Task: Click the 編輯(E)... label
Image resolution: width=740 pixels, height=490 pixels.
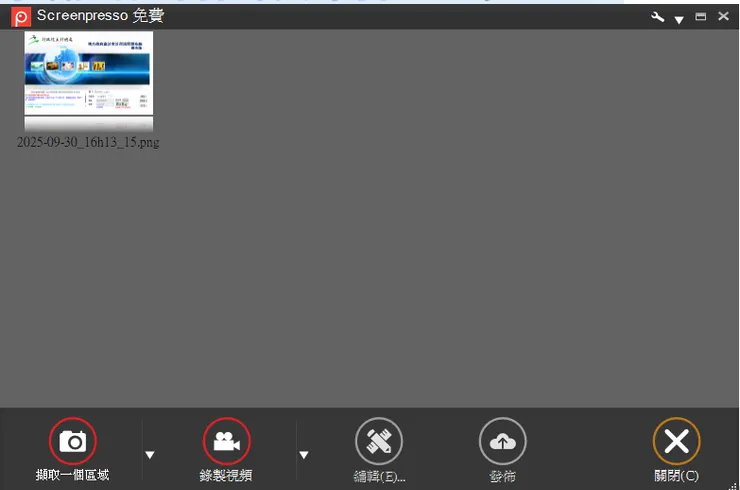Action: coord(379,476)
